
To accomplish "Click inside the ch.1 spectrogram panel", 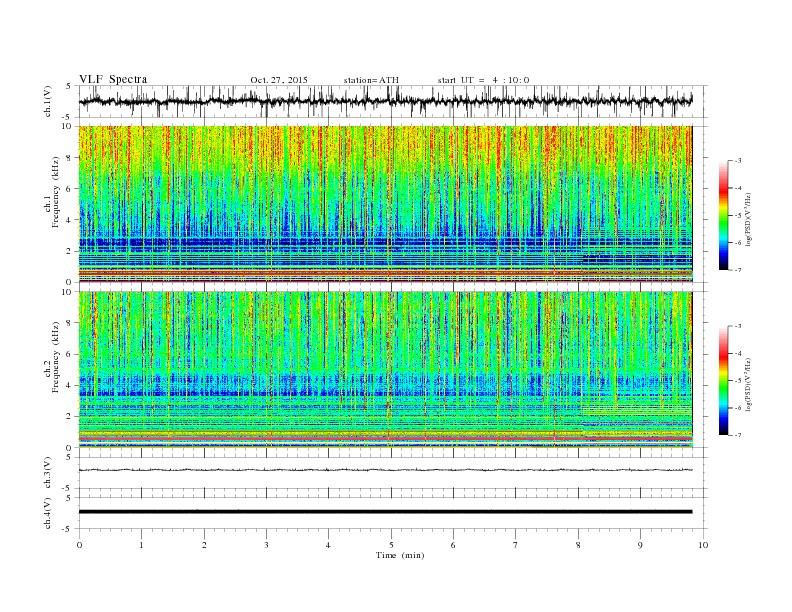I will [385, 204].
